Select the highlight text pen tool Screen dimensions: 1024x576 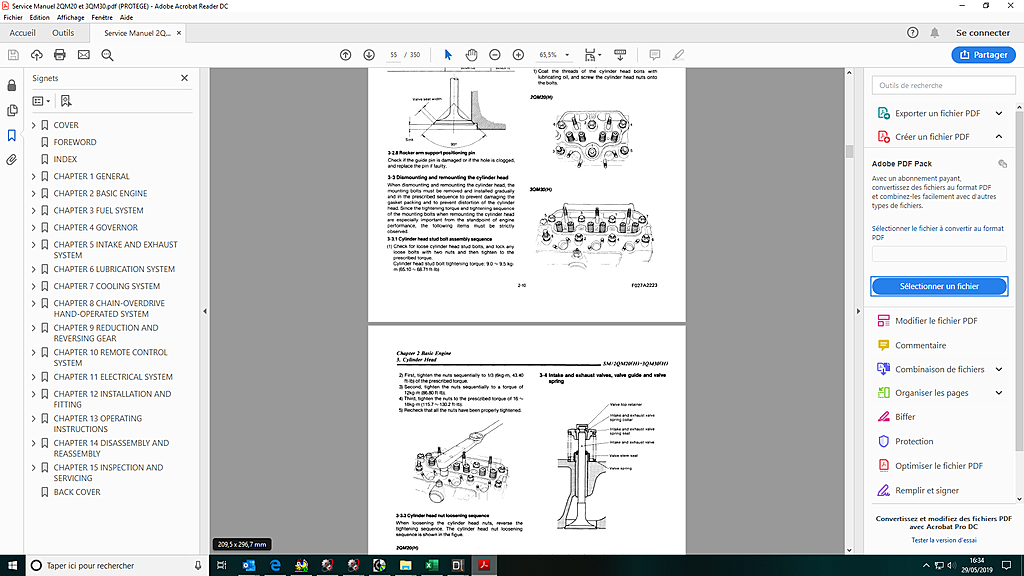point(679,55)
